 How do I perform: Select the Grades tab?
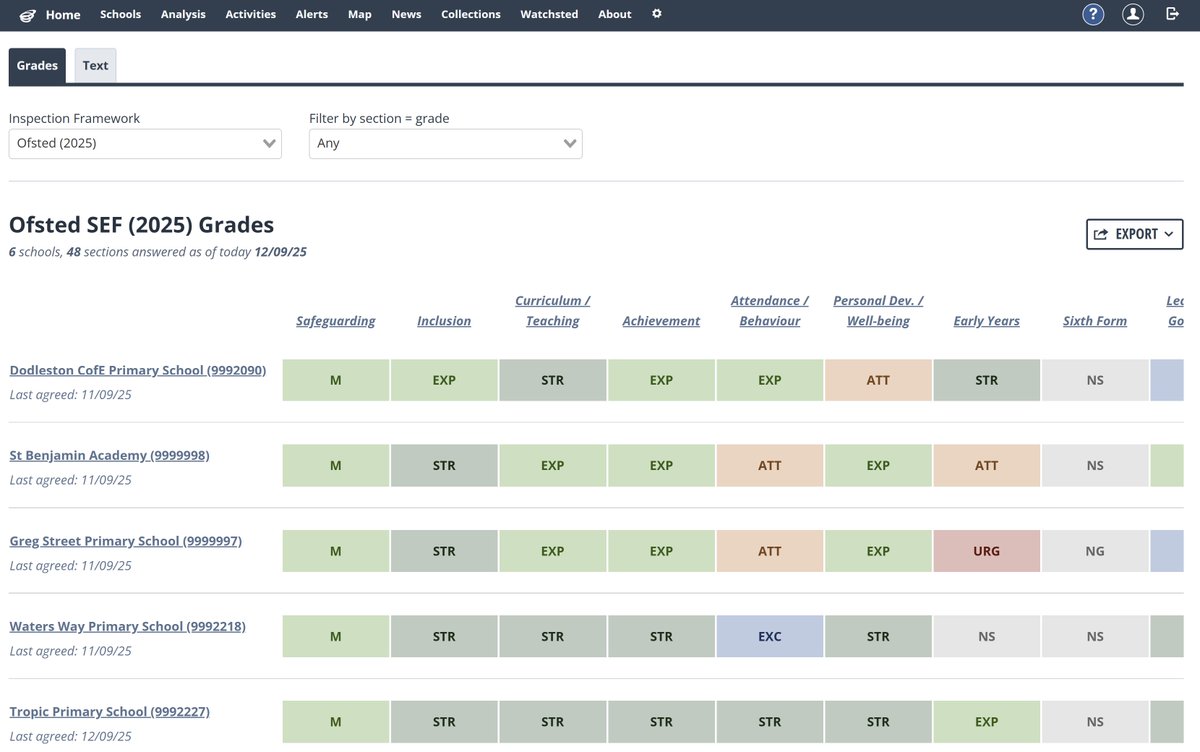[37, 65]
